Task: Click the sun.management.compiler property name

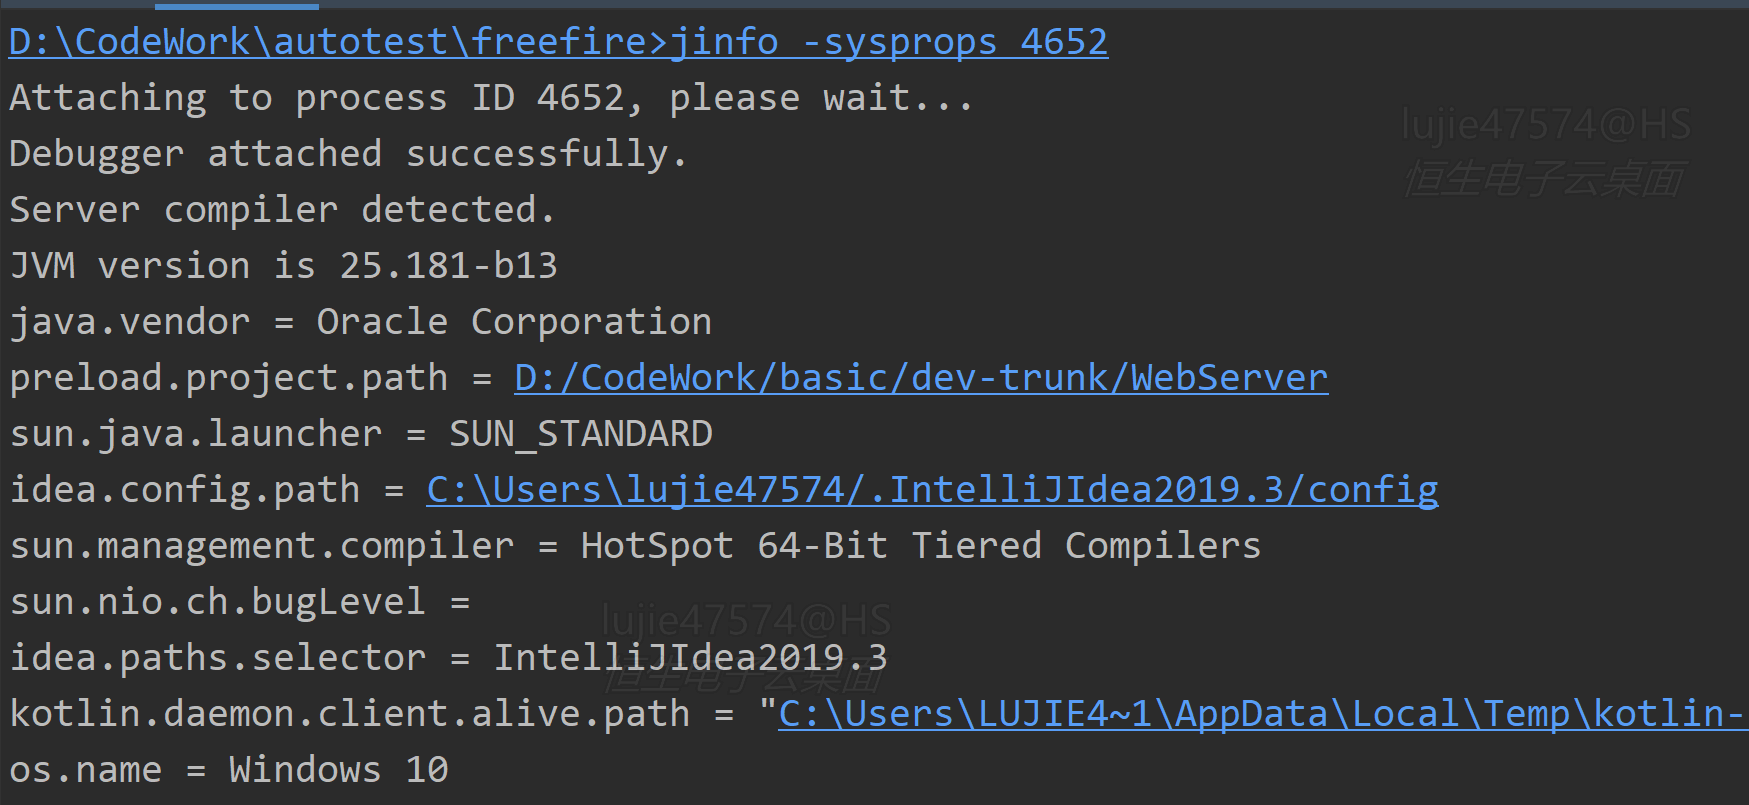Action: pyautogui.click(x=262, y=546)
